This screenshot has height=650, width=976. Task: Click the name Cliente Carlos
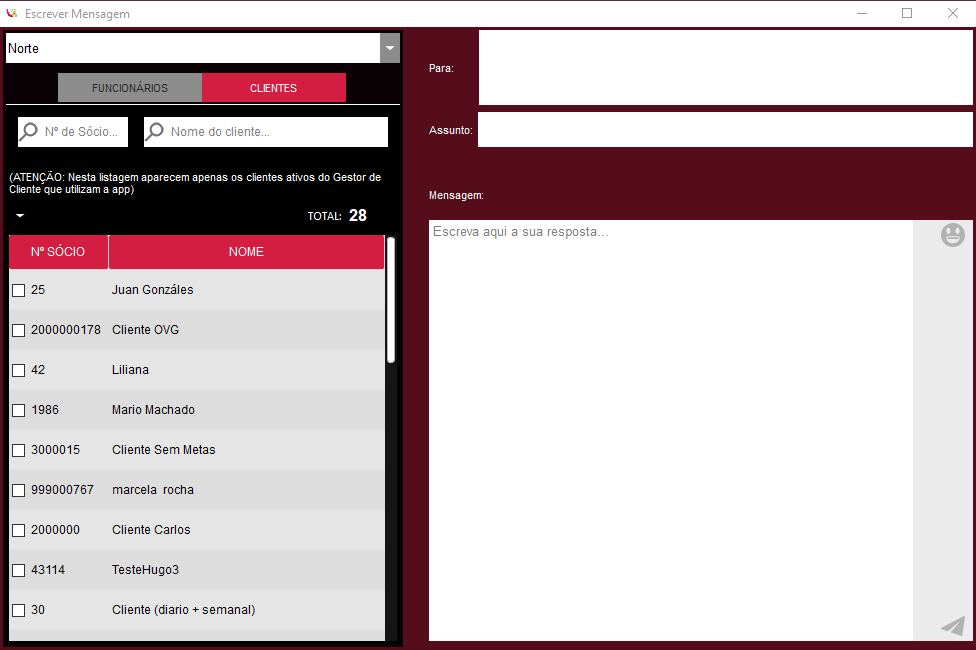[x=151, y=530]
